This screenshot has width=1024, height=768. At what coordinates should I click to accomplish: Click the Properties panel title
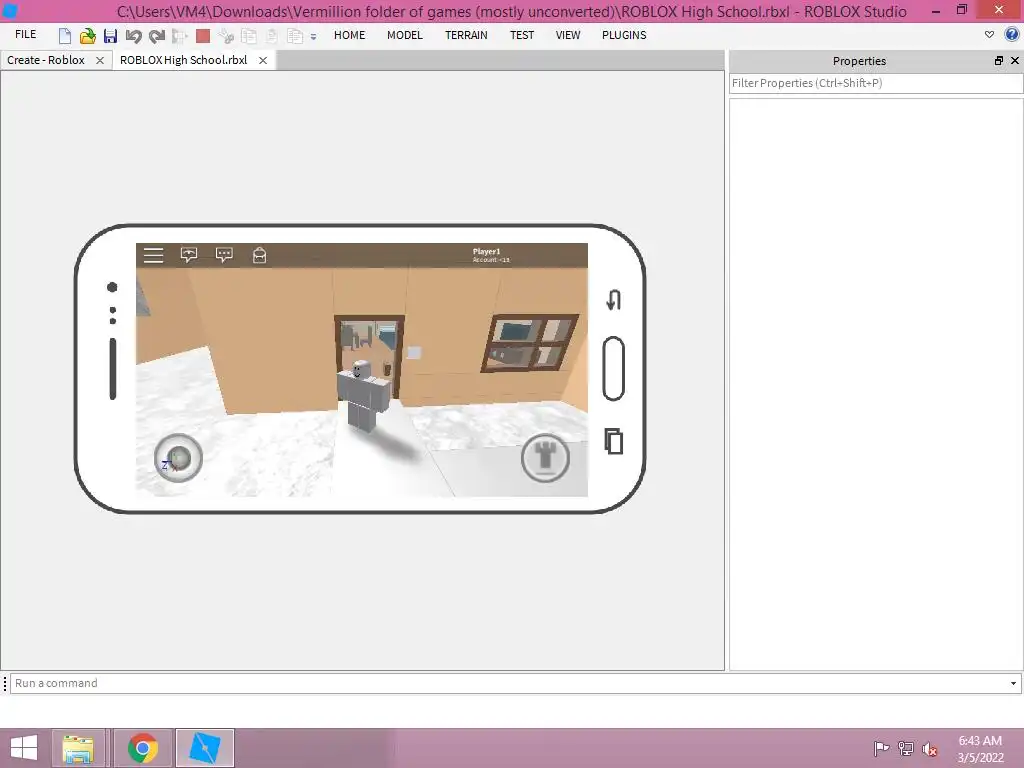[859, 61]
